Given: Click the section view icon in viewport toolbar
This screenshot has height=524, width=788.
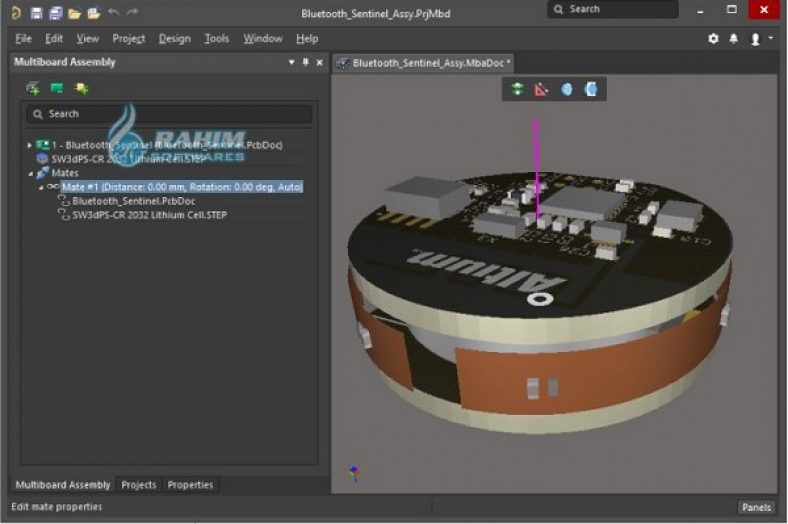Looking at the screenshot, I should (591, 89).
